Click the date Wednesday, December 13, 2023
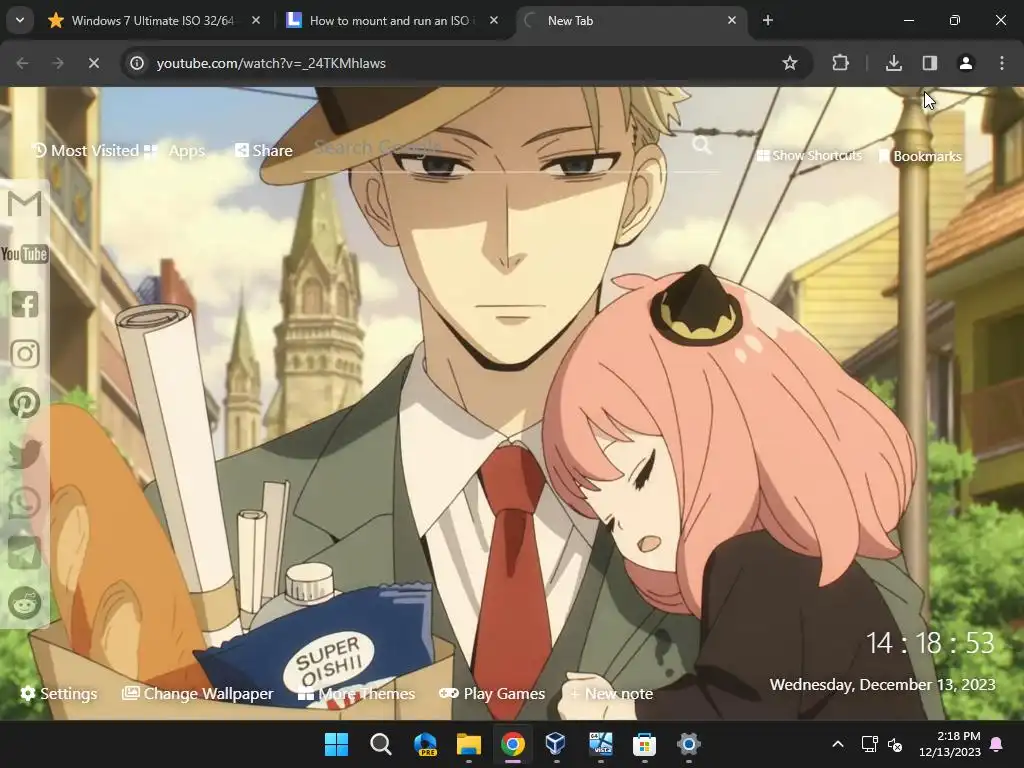 point(882,684)
